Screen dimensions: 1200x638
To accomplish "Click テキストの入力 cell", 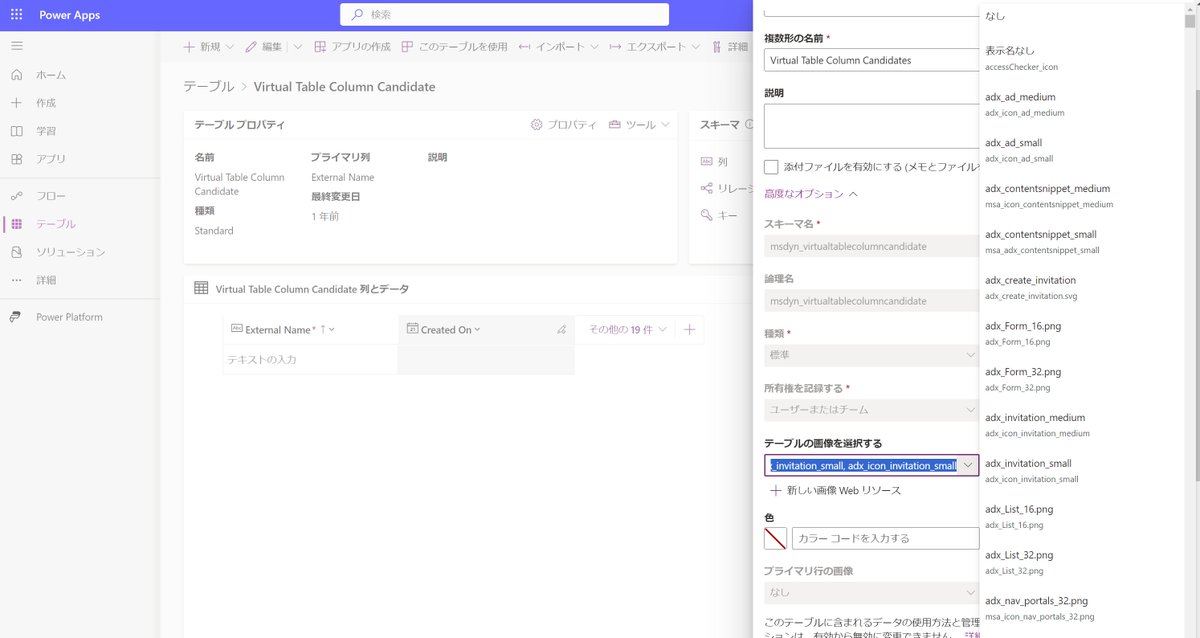I will [311, 359].
